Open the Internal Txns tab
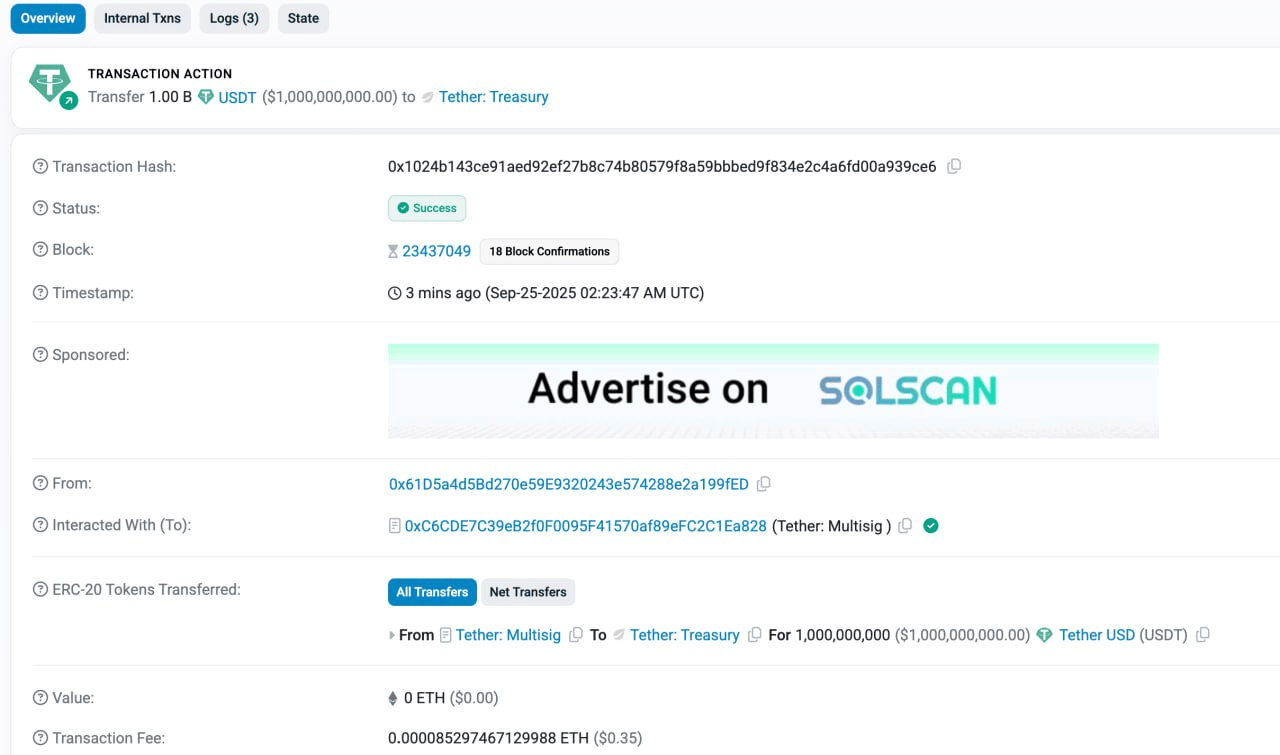The width and height of the screenshot is (1280, 755). [142, 18]
